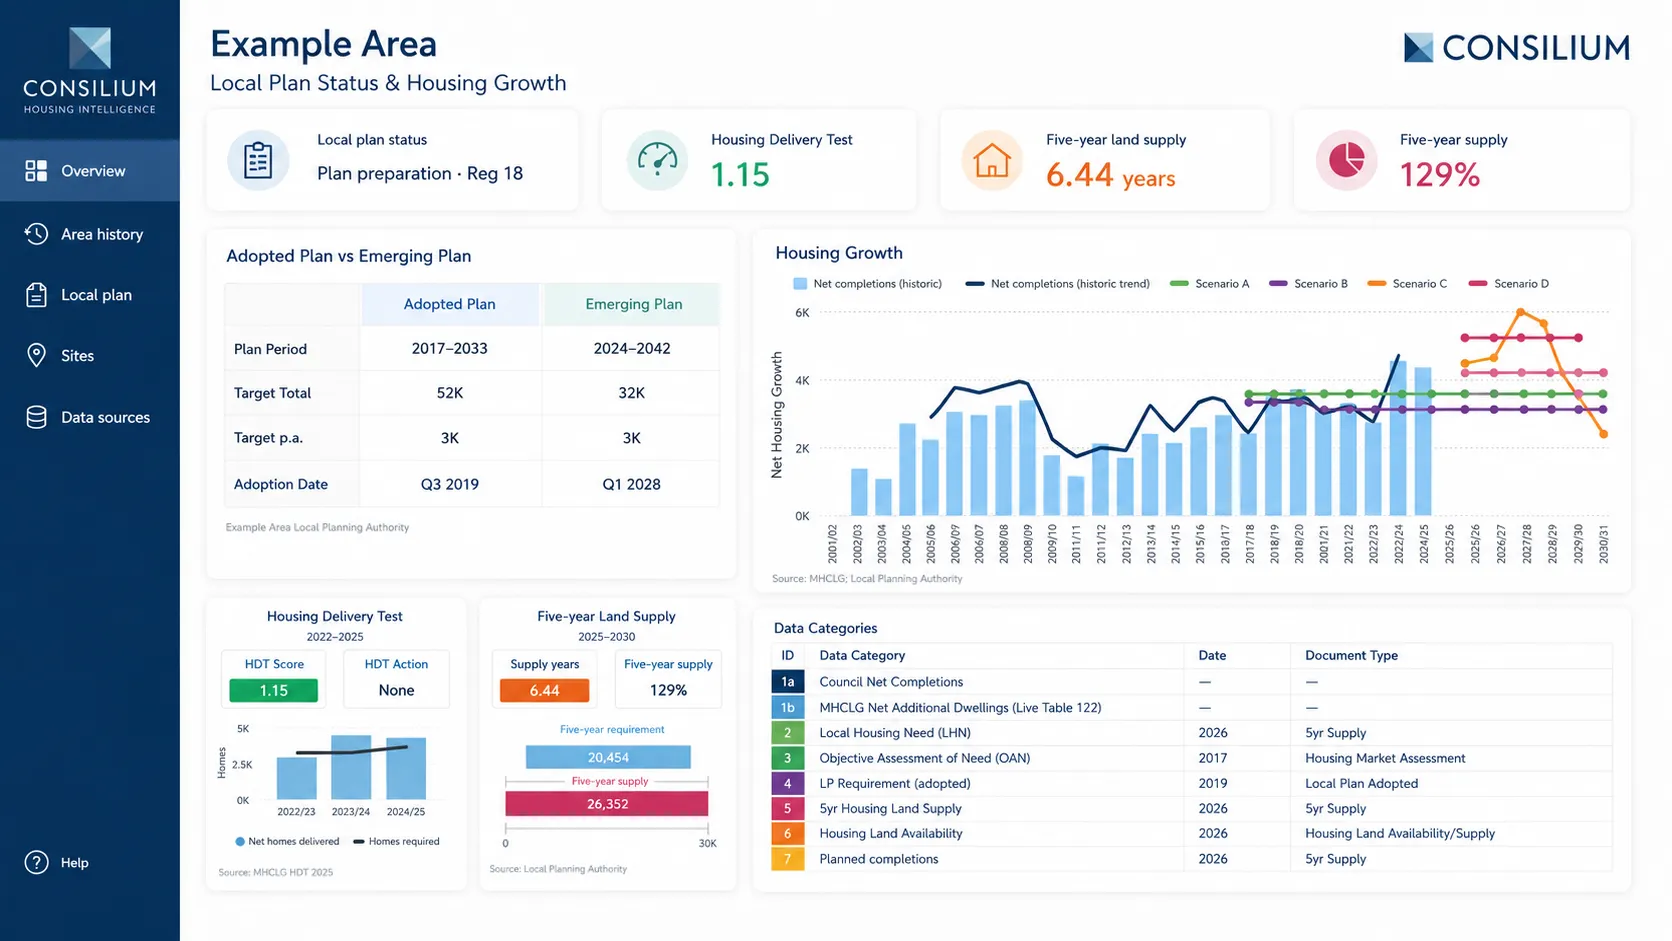The width and height of the screenshot is (1672, 941).
Task: Click the yellow ID 7 badge
Action: click(788, 859)
